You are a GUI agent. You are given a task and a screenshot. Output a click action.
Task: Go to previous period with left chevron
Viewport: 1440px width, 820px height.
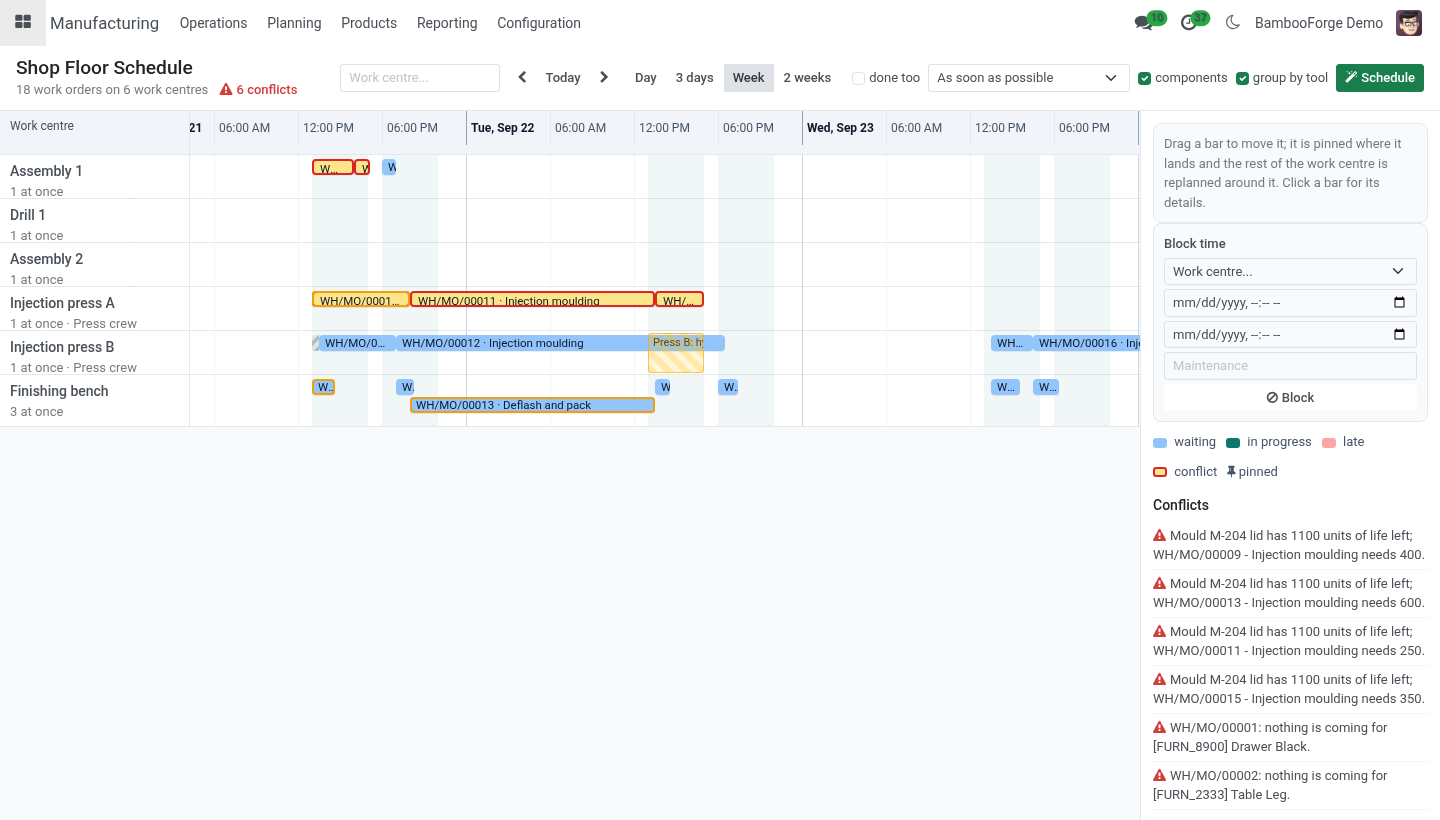coord(522,77)
